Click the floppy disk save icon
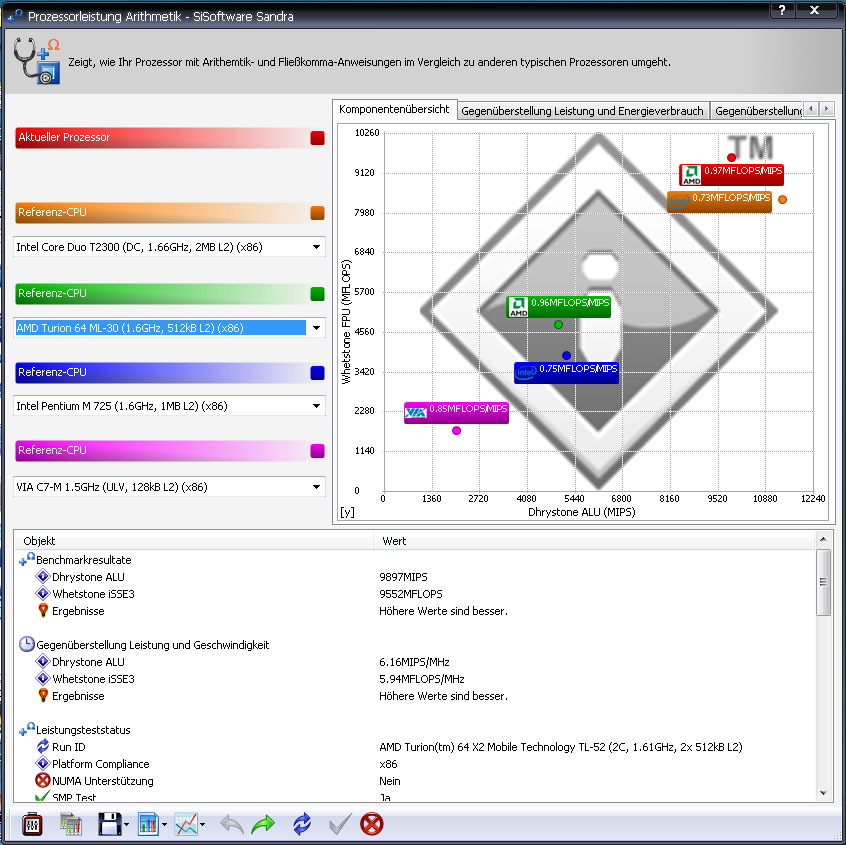Image resolution: width=846 pixels, height=845 pixels. [110, 824]
